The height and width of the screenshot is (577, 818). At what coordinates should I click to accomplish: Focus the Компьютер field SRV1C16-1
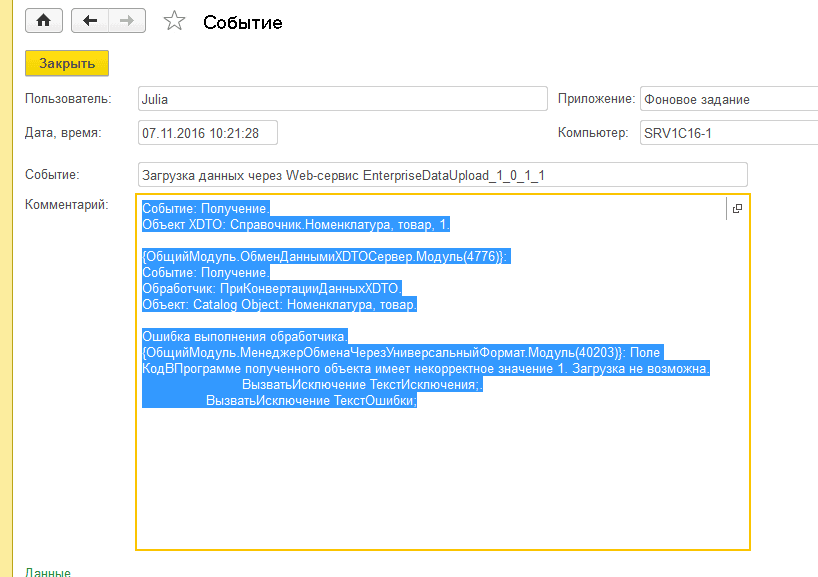click(x=728, y=132)
